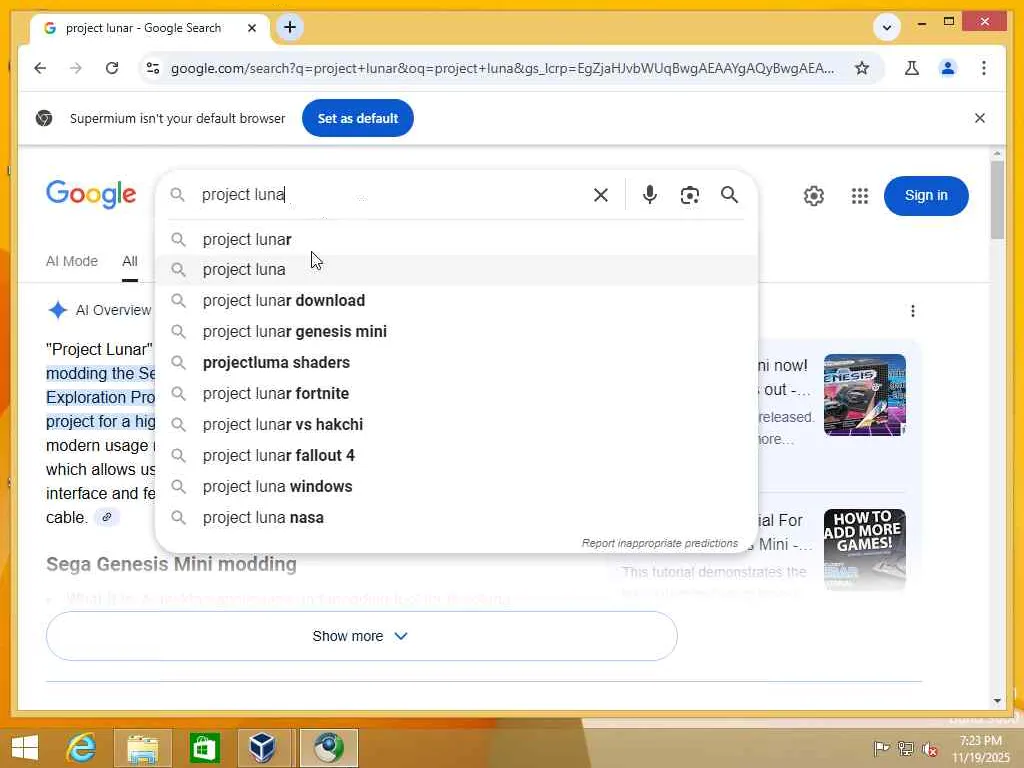Select the All results tab

[x=130, y=261]
